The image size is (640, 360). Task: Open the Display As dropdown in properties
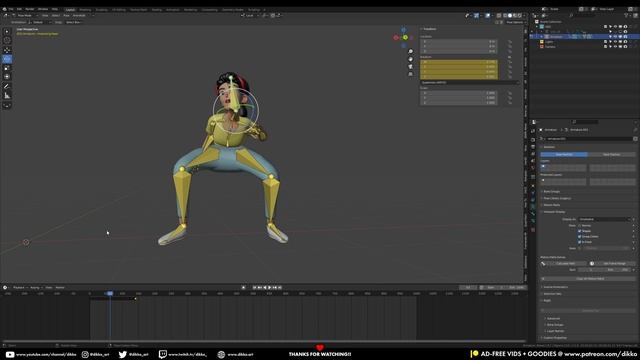click(x=604, y=219)
